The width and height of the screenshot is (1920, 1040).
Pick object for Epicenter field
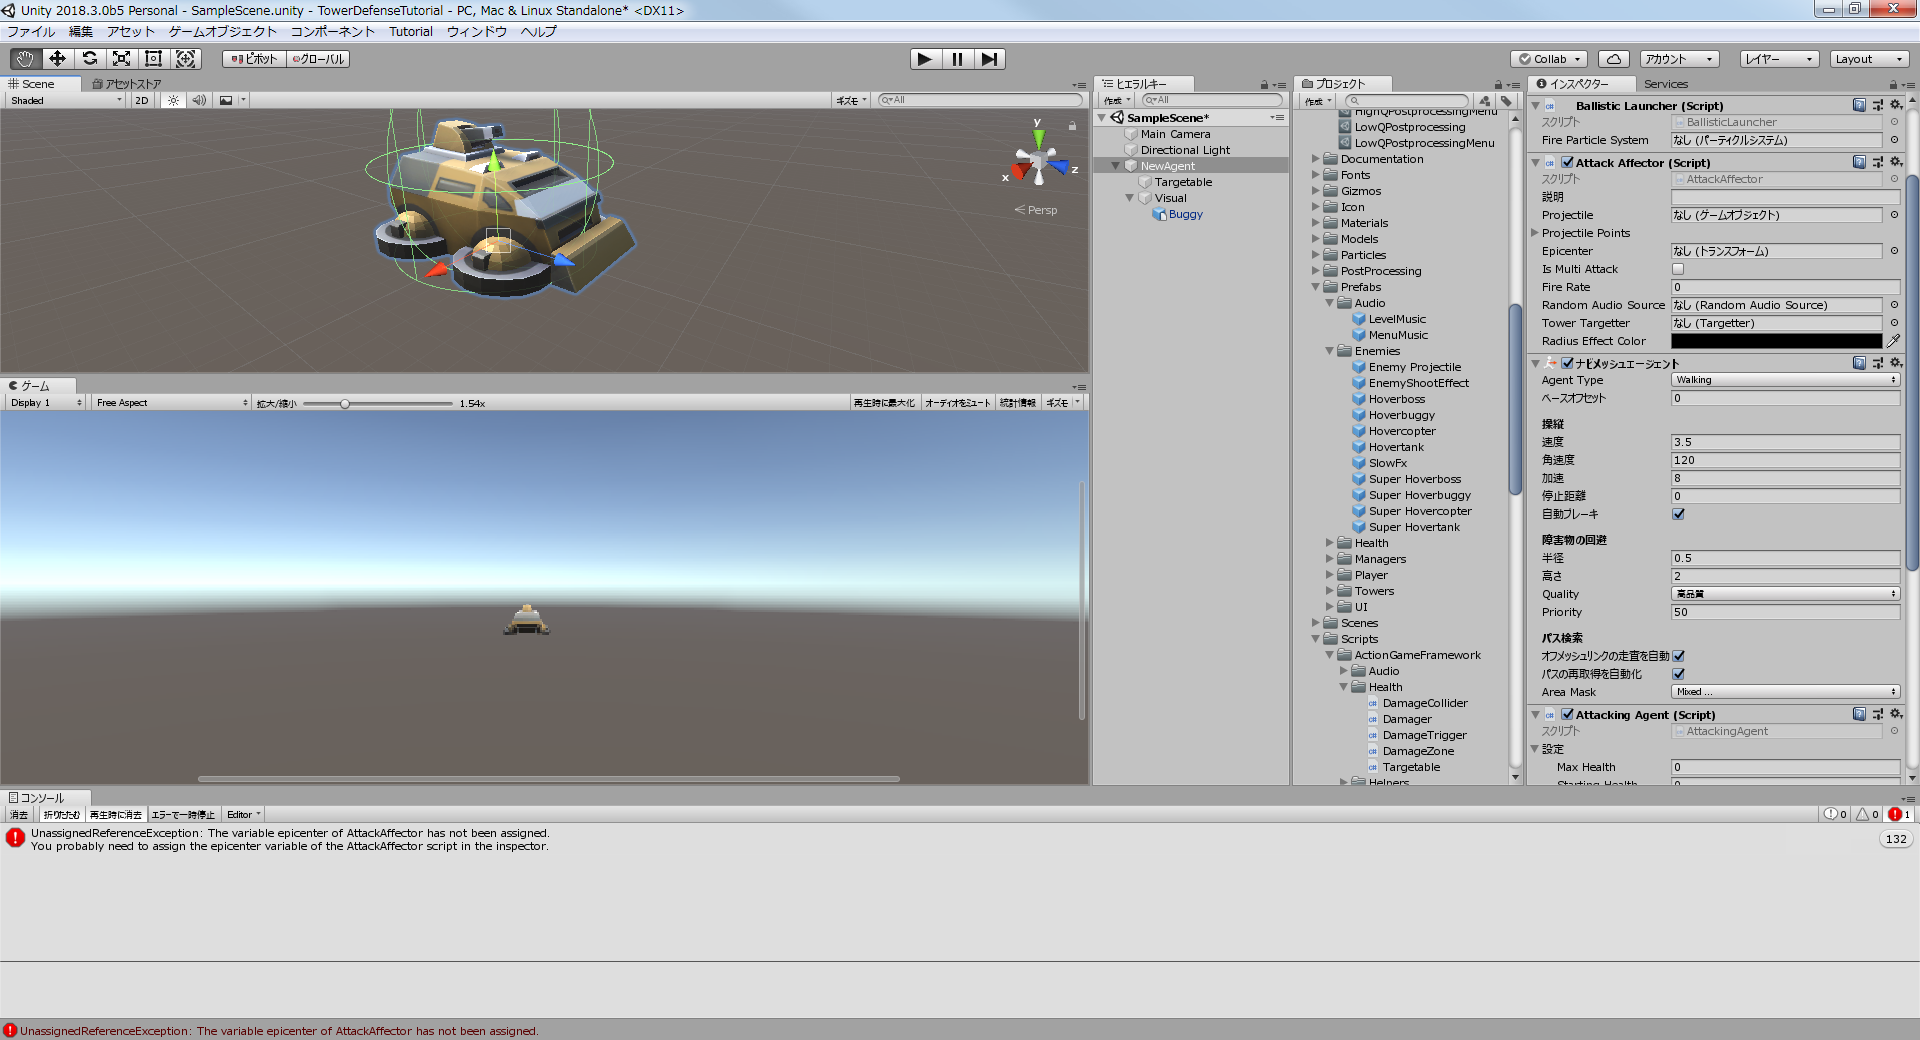coord(1894,251)
